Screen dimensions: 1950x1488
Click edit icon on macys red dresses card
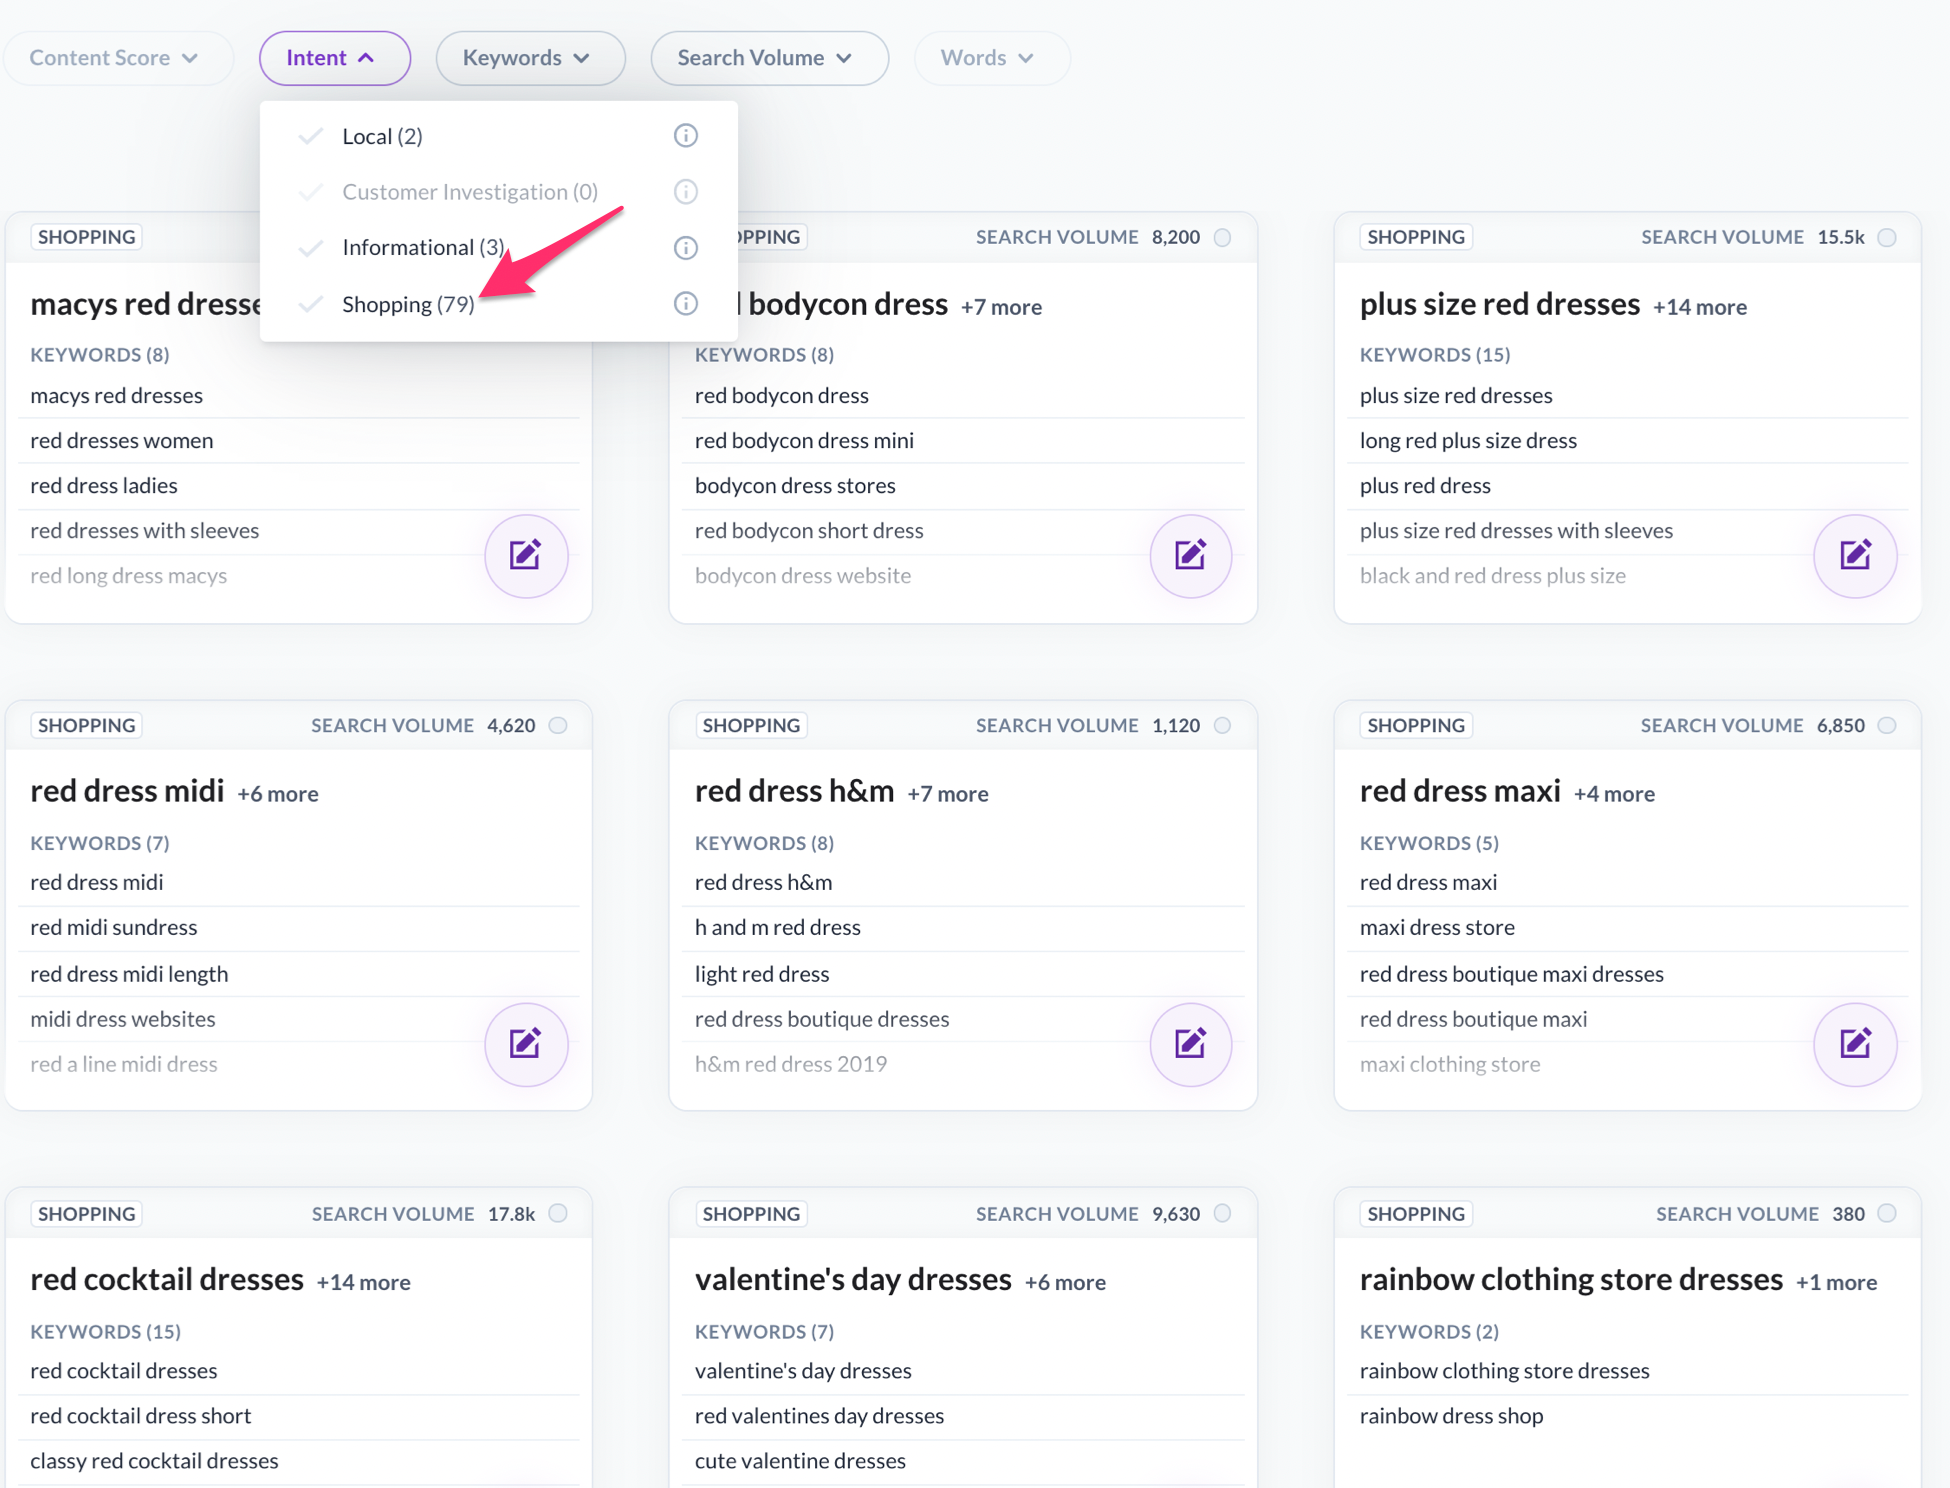tap(526, 555)
